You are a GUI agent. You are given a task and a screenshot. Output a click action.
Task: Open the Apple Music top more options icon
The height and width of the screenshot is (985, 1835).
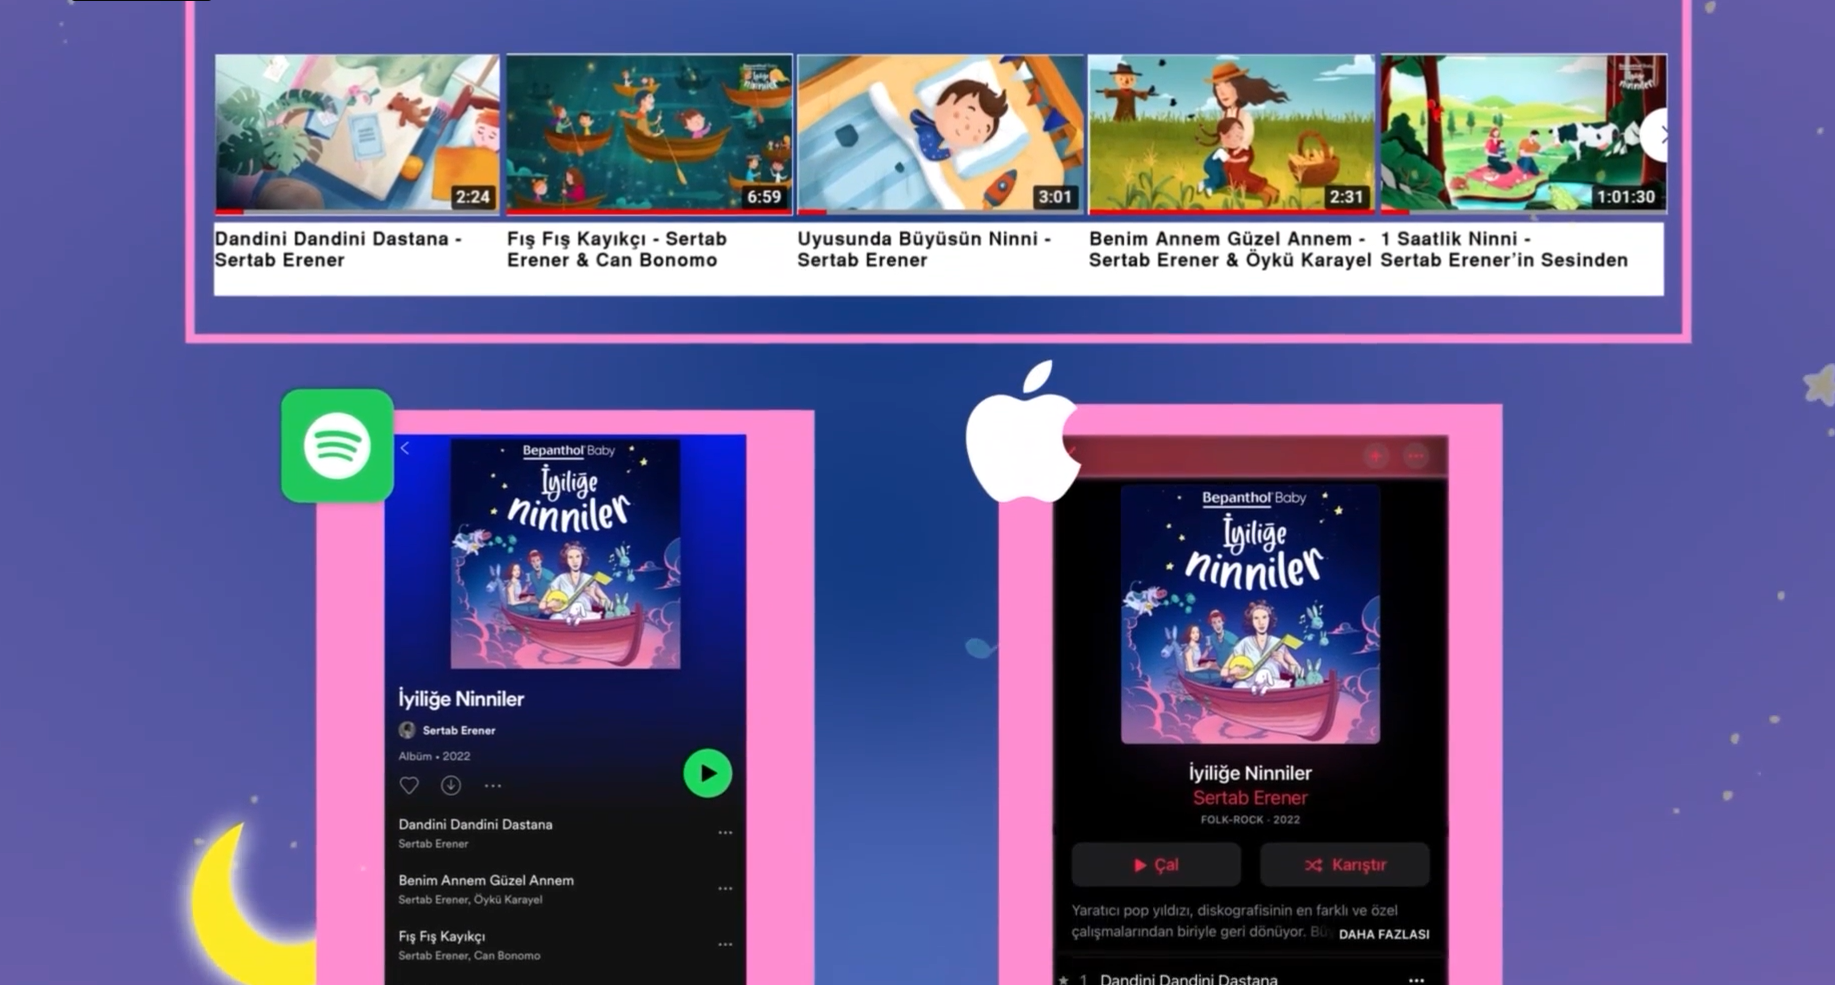point(1416,456)
